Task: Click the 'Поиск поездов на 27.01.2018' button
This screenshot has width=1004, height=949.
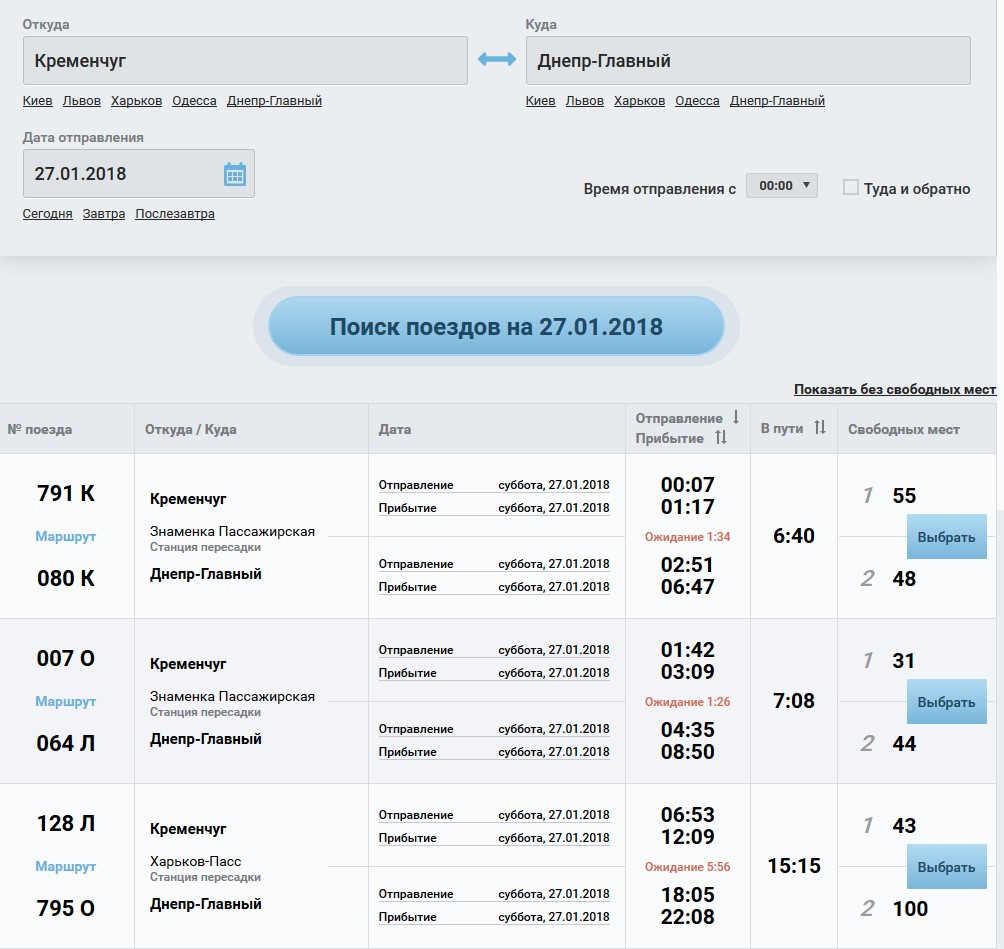Action: 496,326
